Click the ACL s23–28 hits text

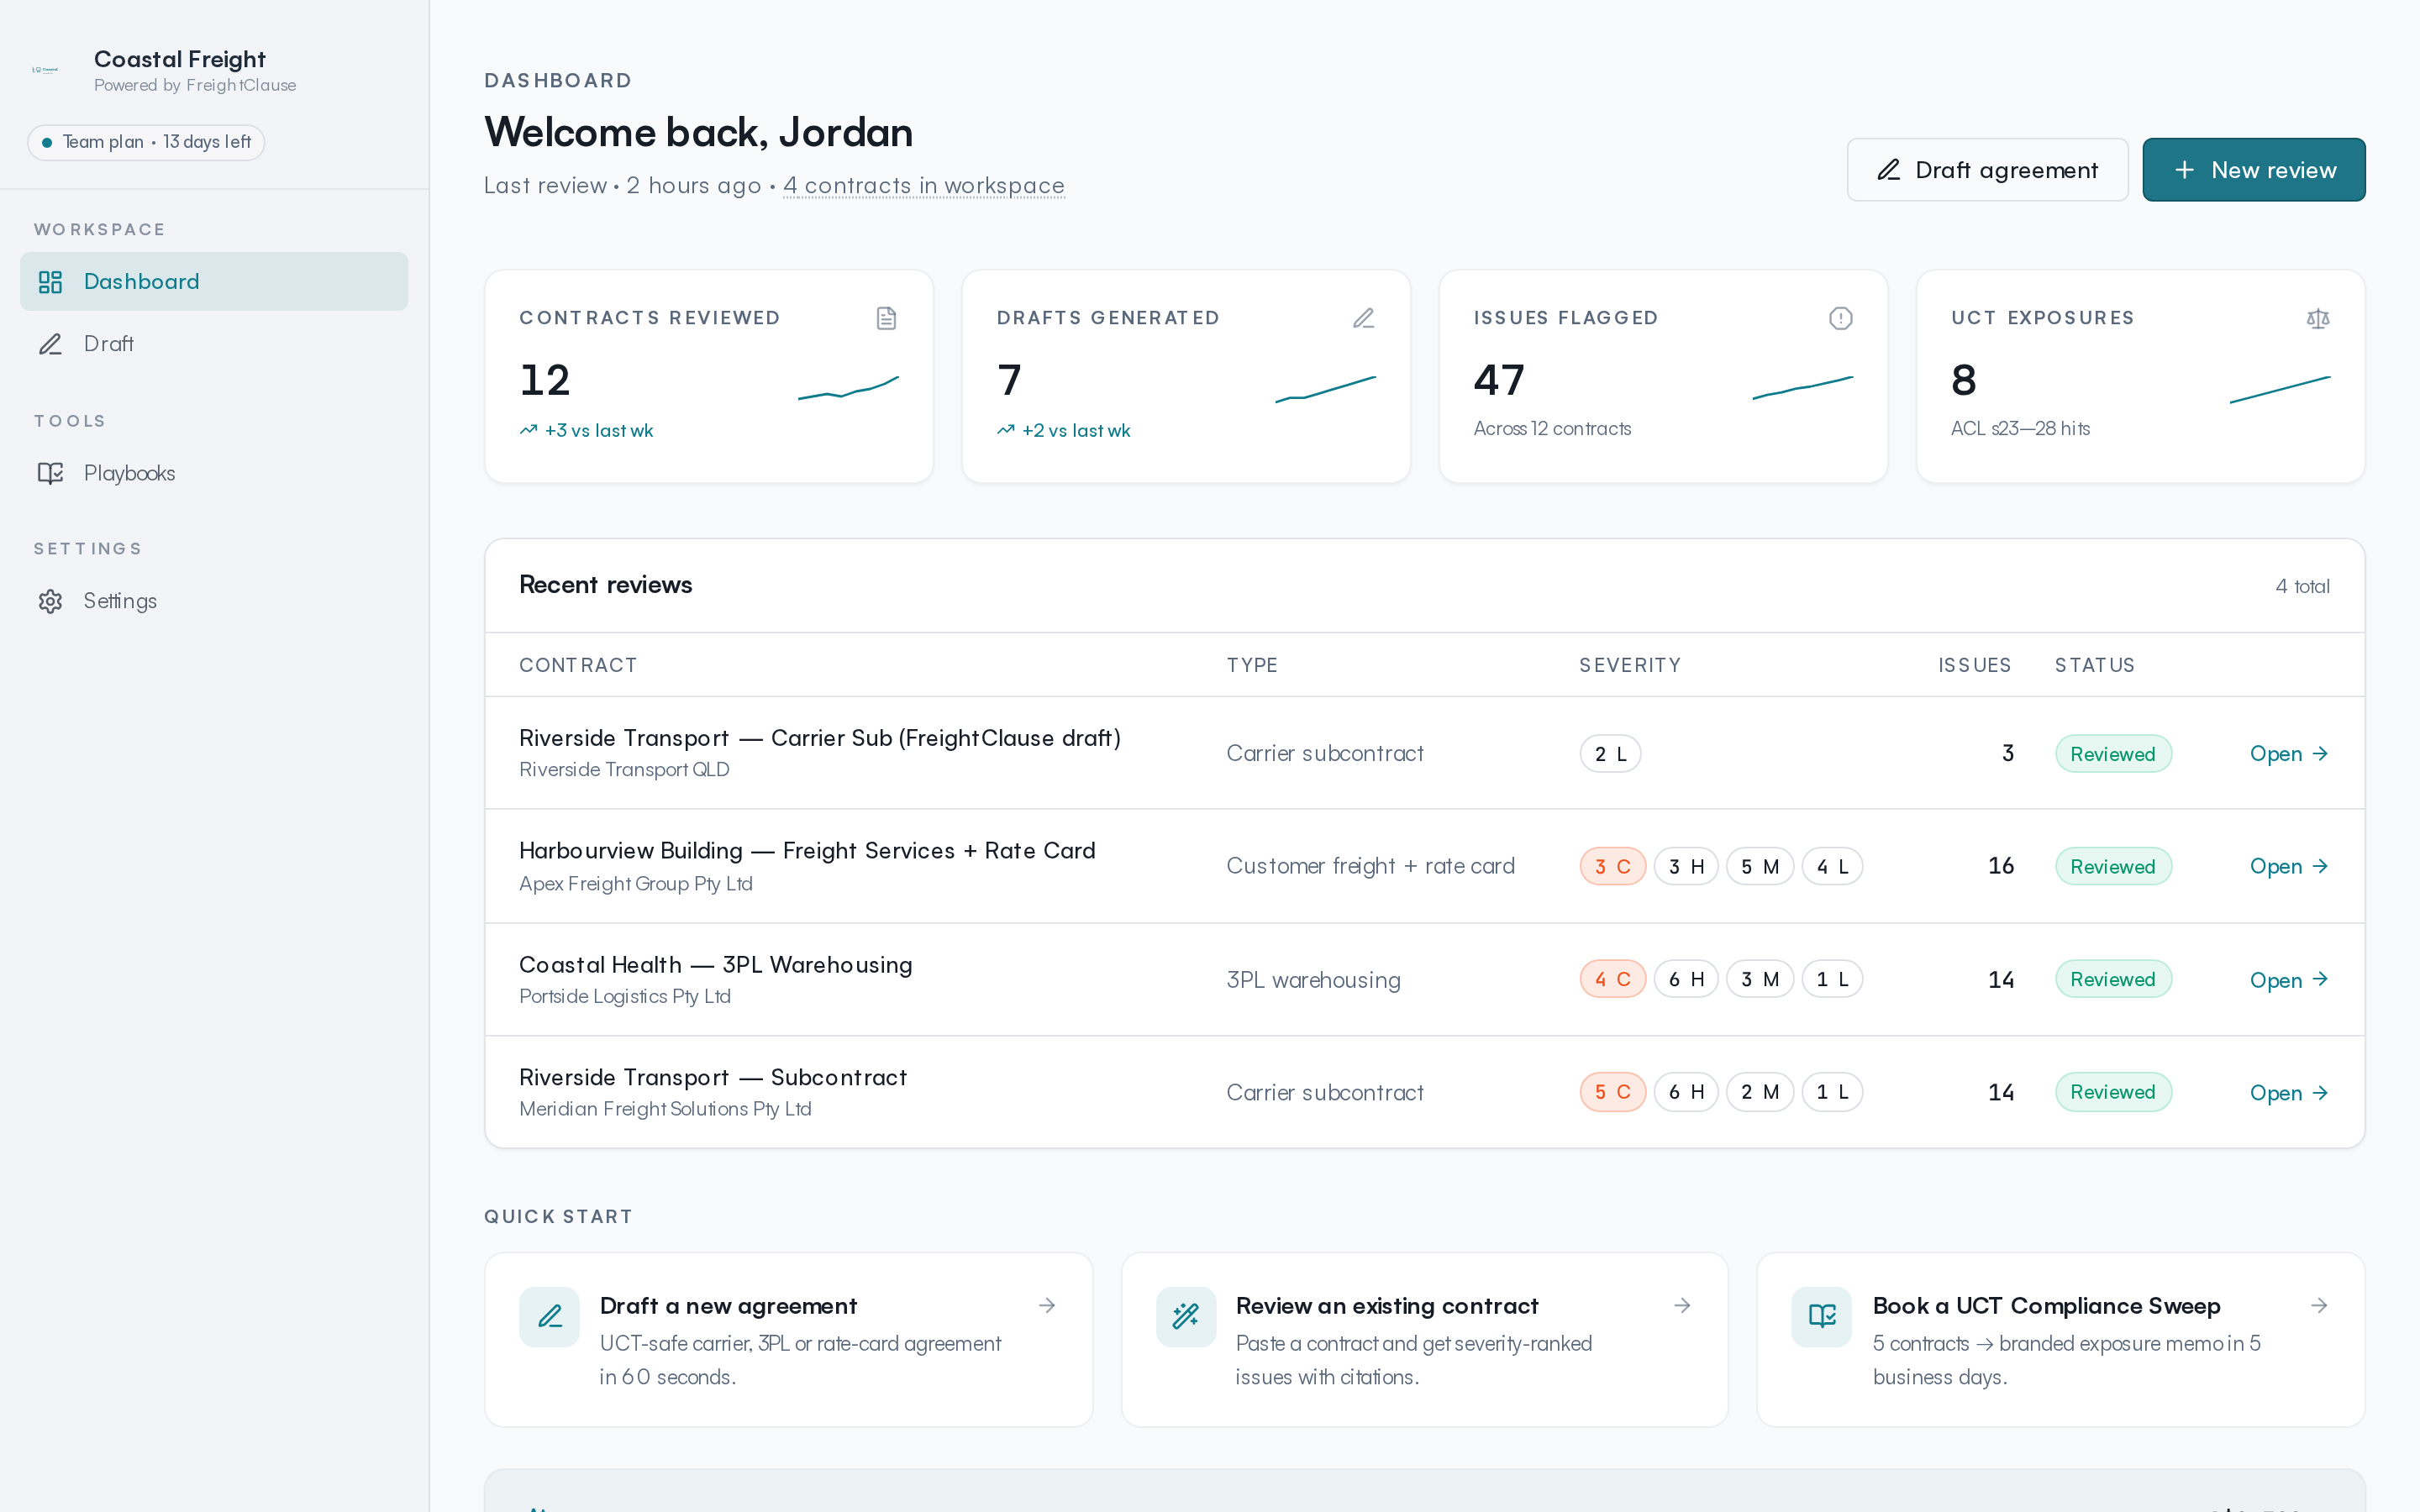point(2020,428)
